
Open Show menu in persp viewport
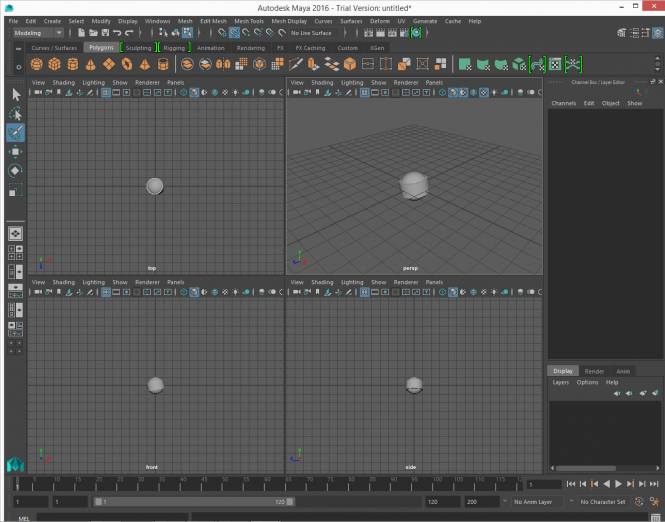[378, 83]
